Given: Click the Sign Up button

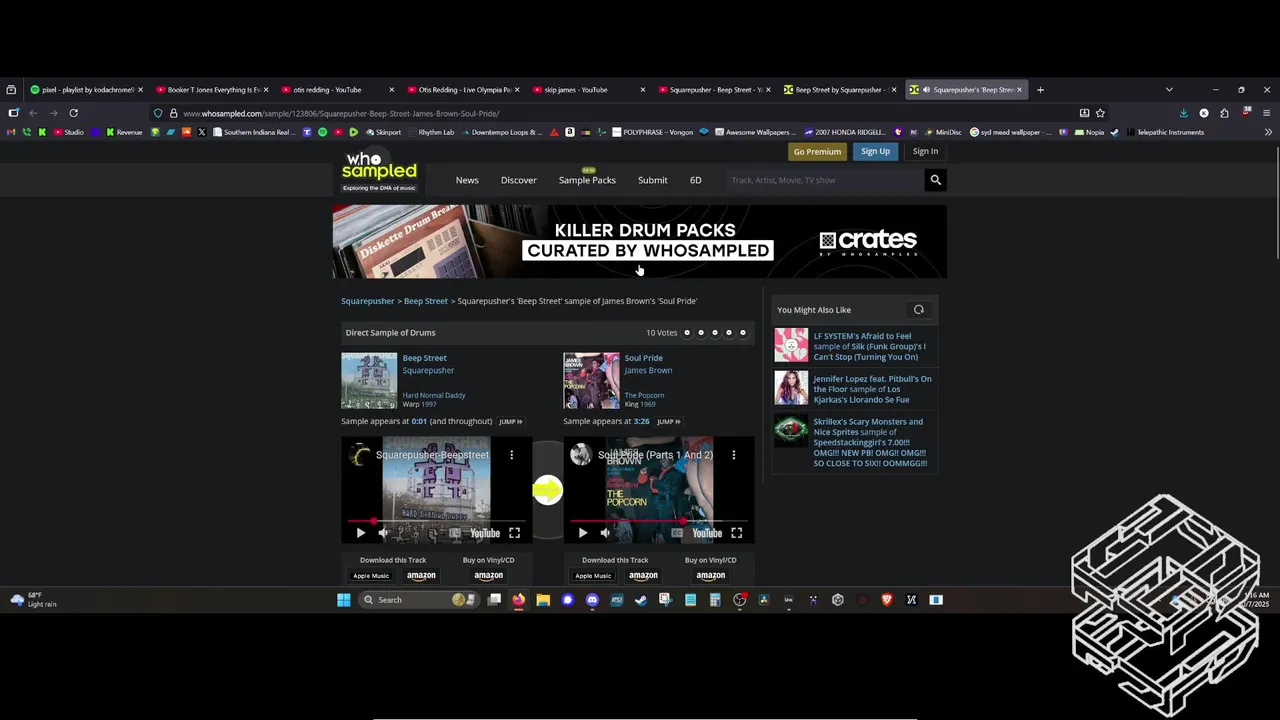Looking at the screenshot, I should click(x=875, y=151).
